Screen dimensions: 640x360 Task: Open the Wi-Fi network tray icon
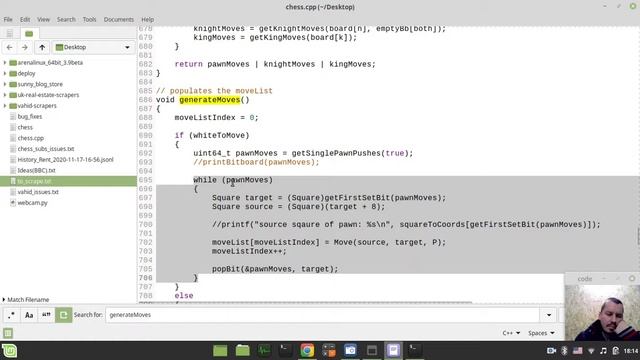[x=591, y=351]
